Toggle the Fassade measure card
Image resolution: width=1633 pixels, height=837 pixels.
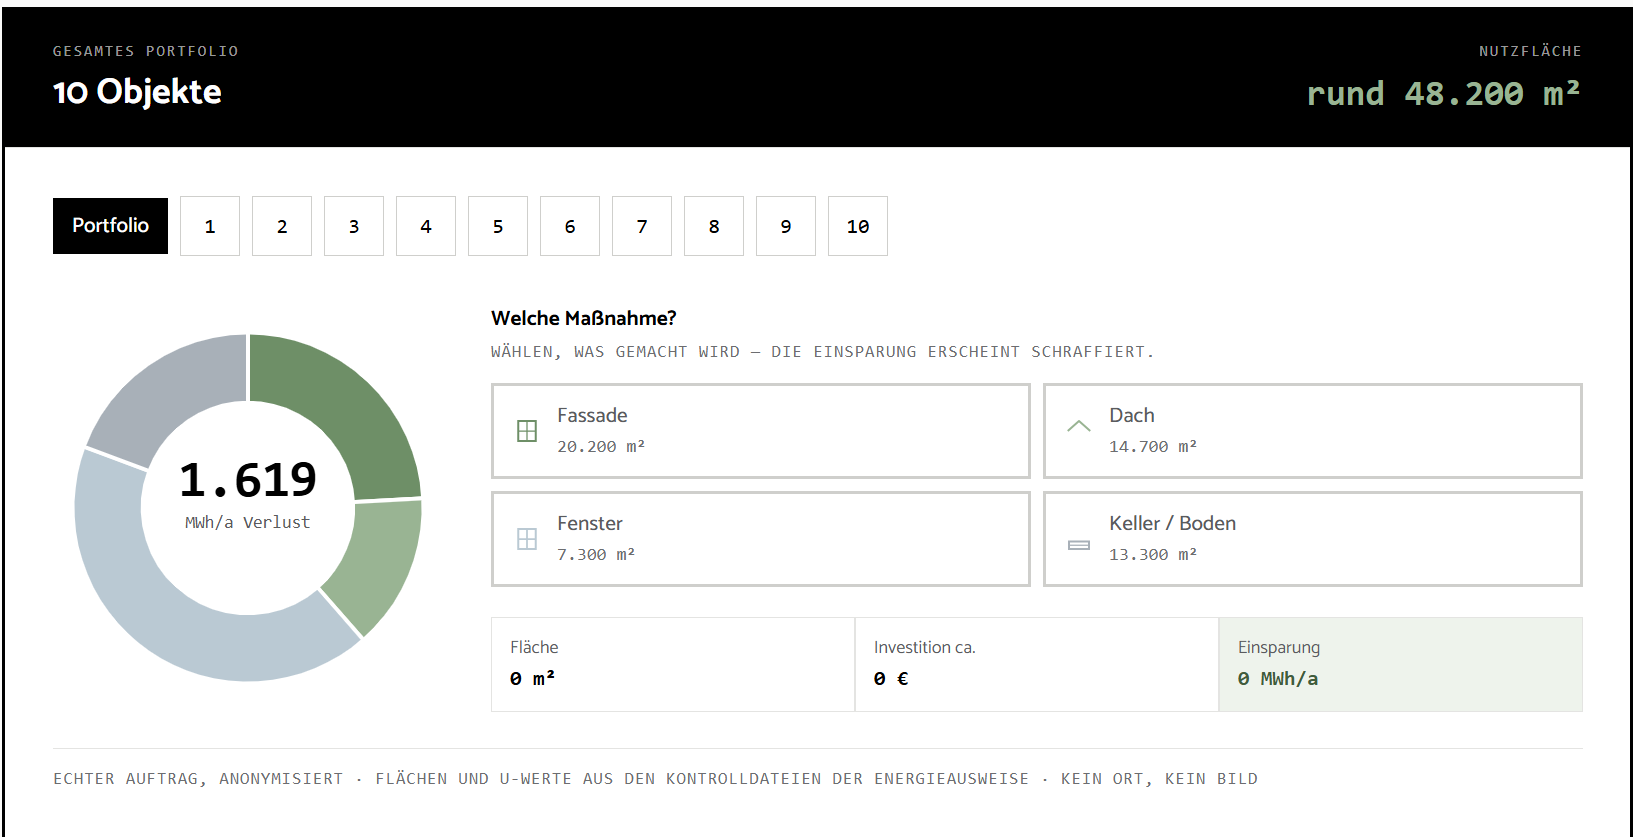coord(761,431)
